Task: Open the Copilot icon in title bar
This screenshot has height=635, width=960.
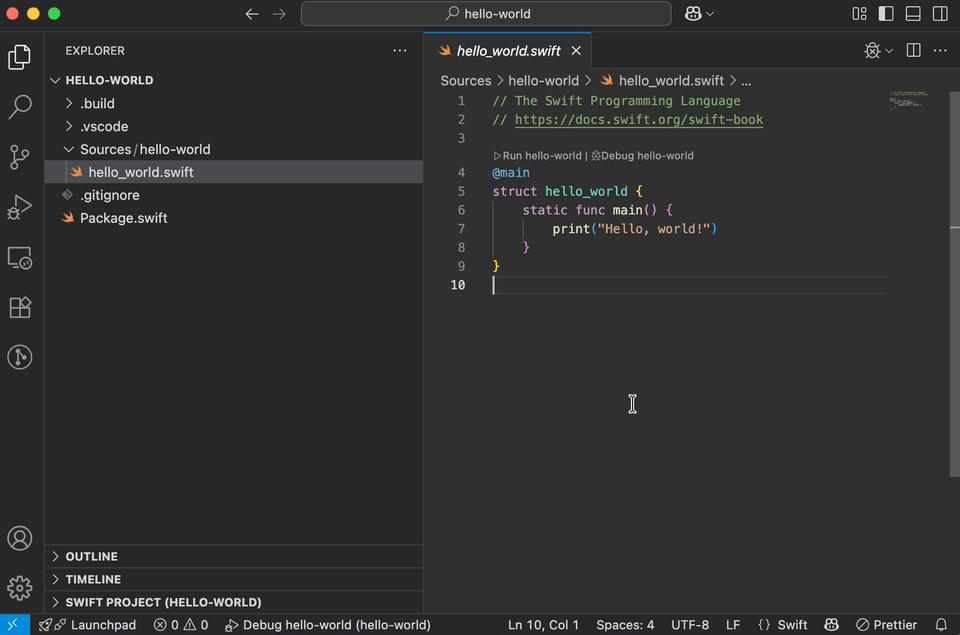Action: (693, 13)
